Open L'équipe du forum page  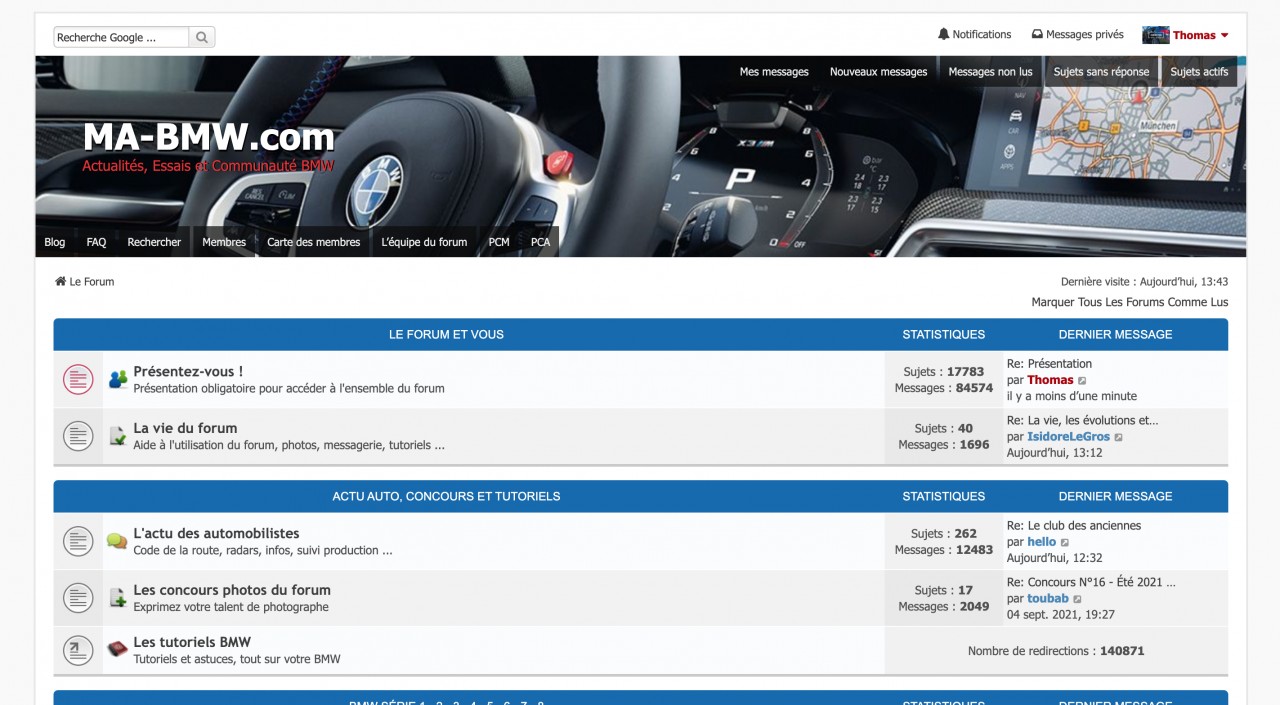pos(424,242)
